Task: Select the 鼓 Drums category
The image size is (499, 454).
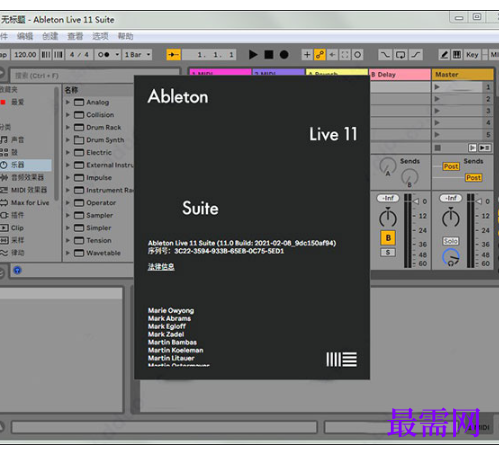Action: (14, 152)
